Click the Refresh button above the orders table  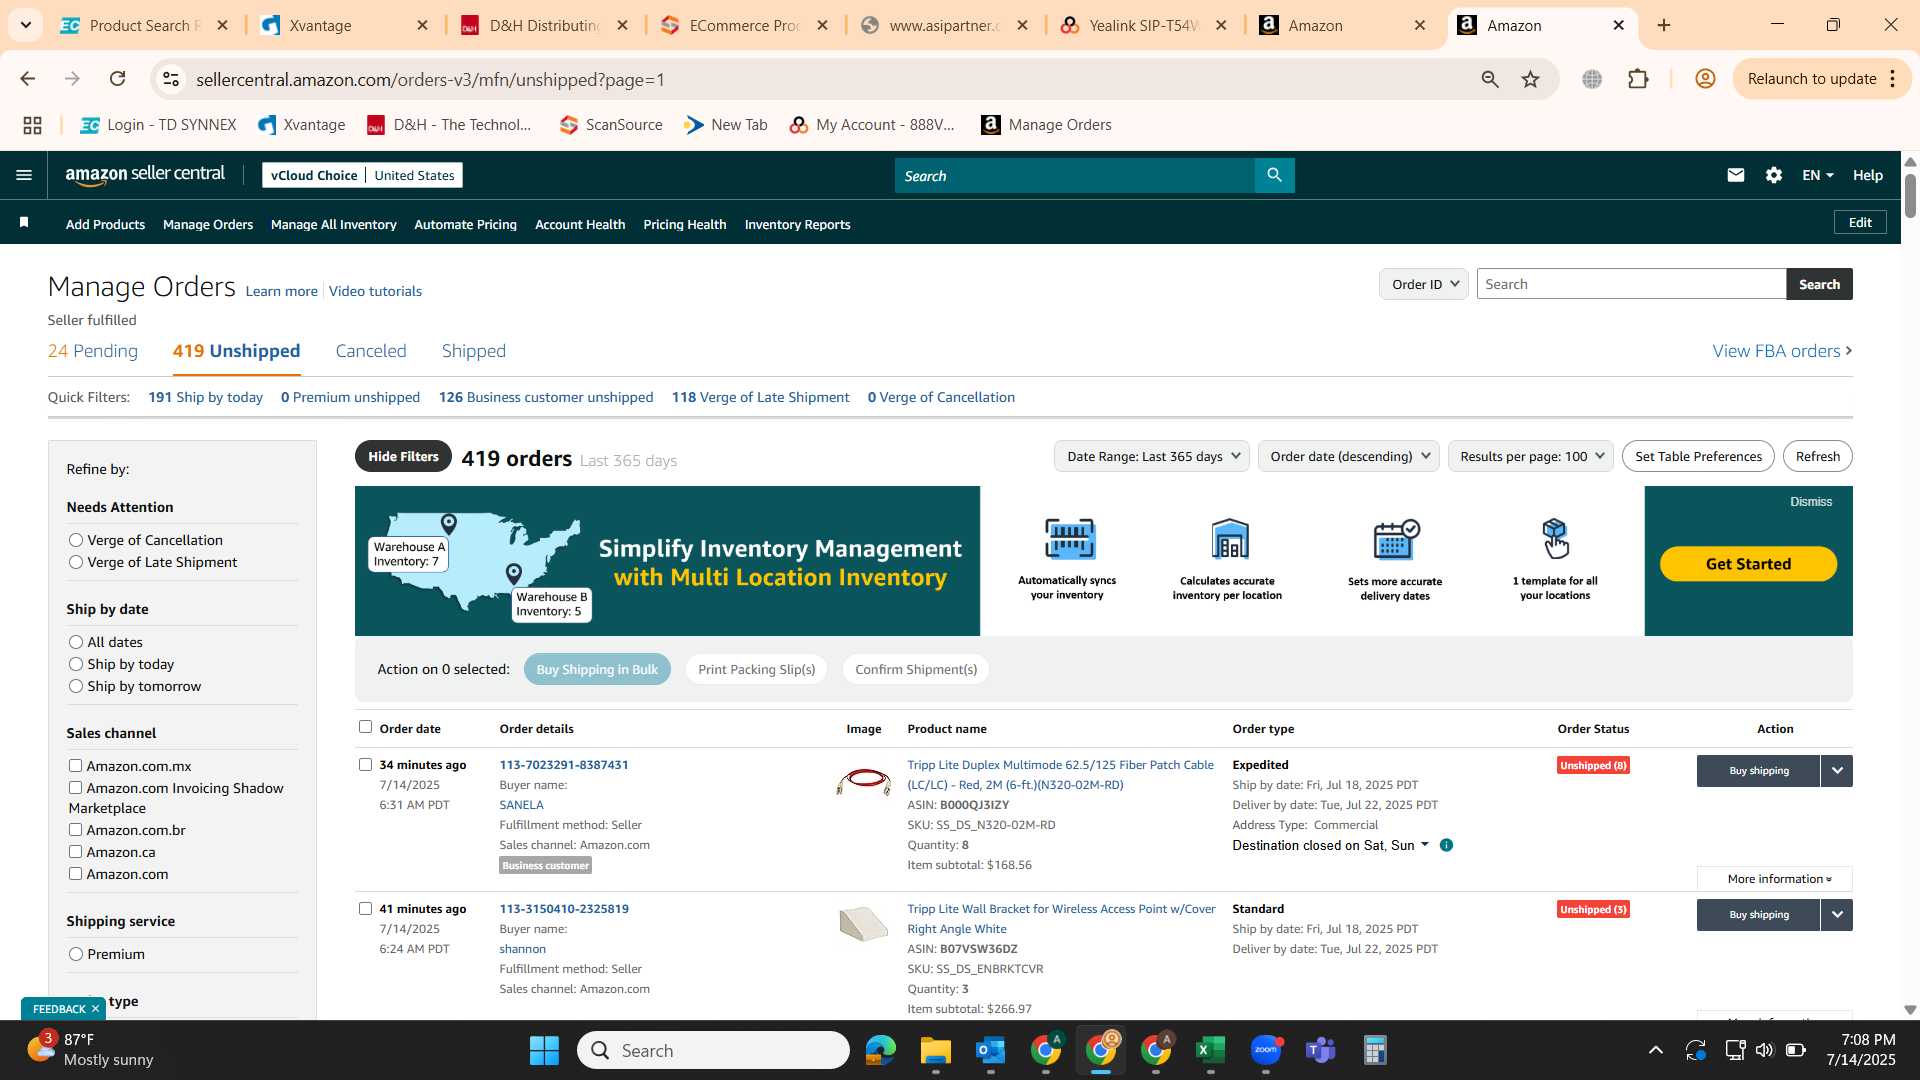coord(1817,456)
